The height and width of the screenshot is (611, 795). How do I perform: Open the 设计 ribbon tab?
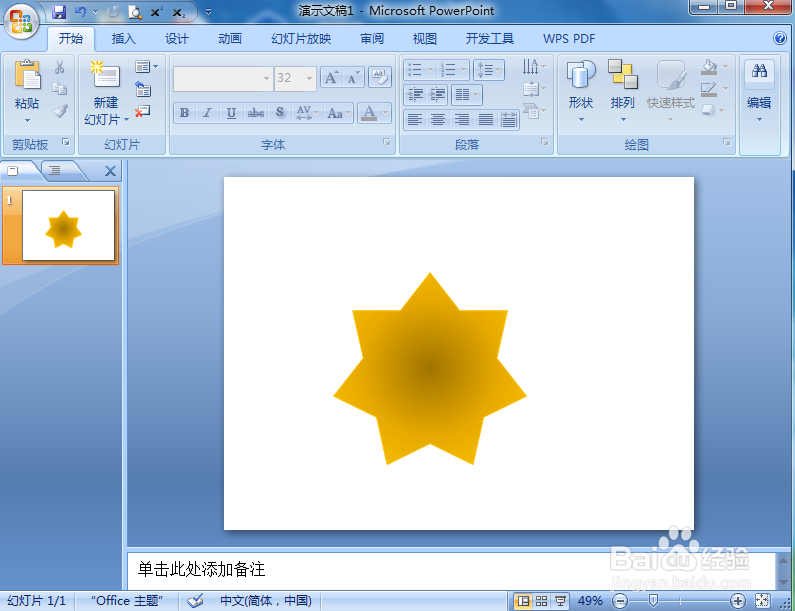[x=177, y=39]
